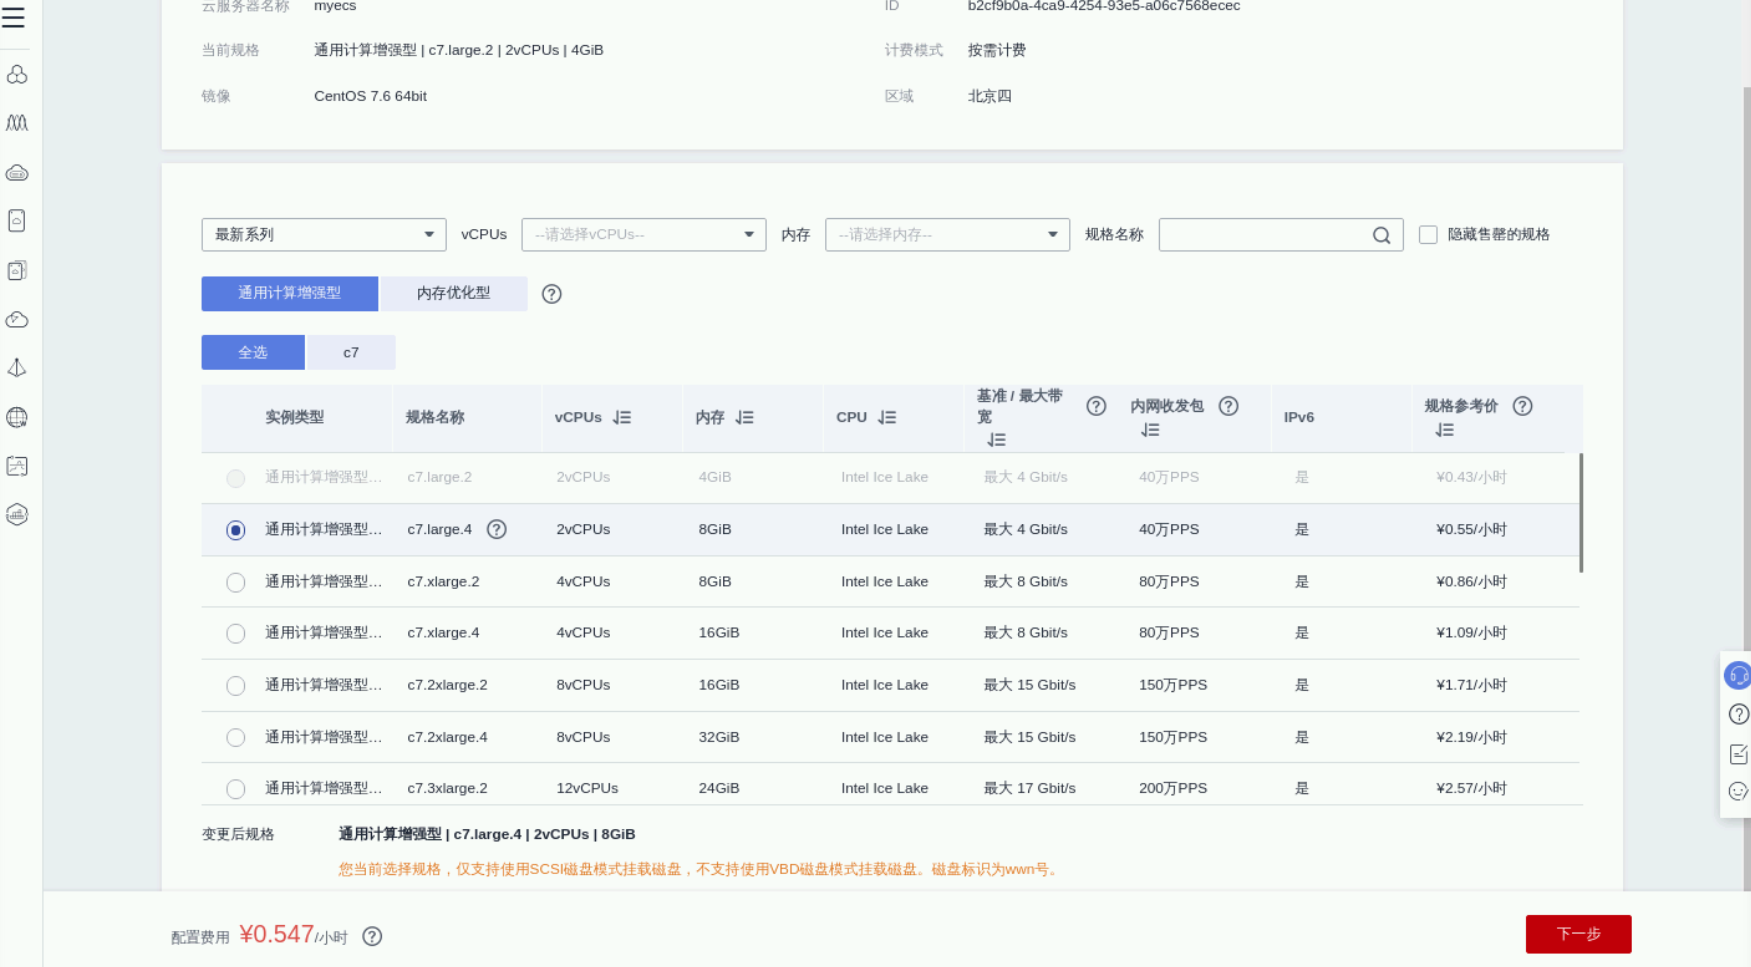Open the headset customer service widget
This screenshot has width=1751, height=967.
click(1738, 675)
